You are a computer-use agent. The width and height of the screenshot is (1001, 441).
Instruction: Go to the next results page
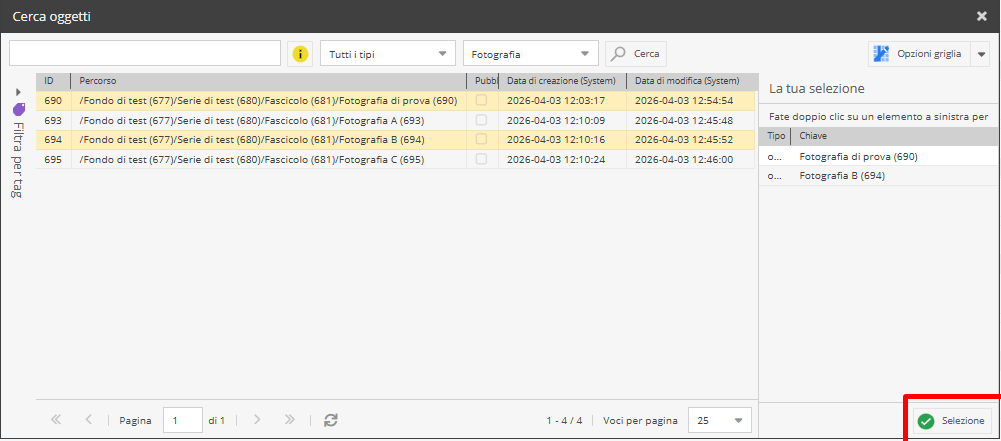coord(256,421)
